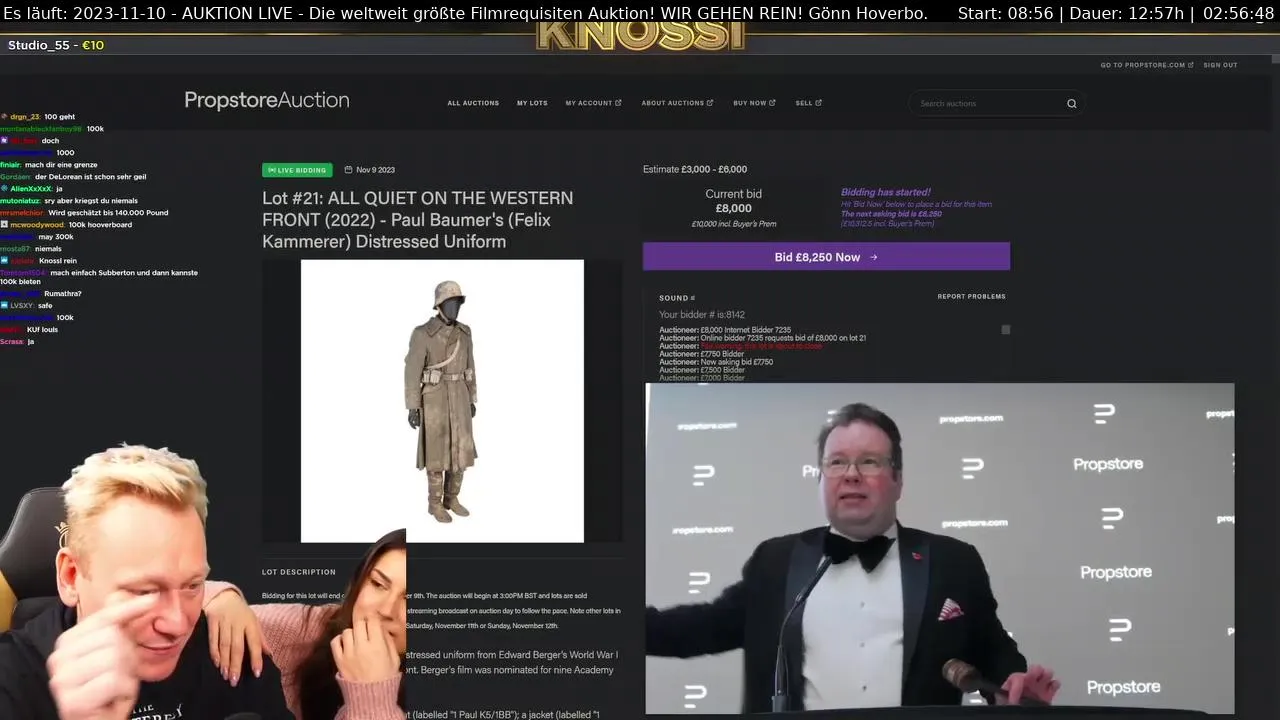Click the 'Online bidder 7235 requests bid' log line

[762, 338]
